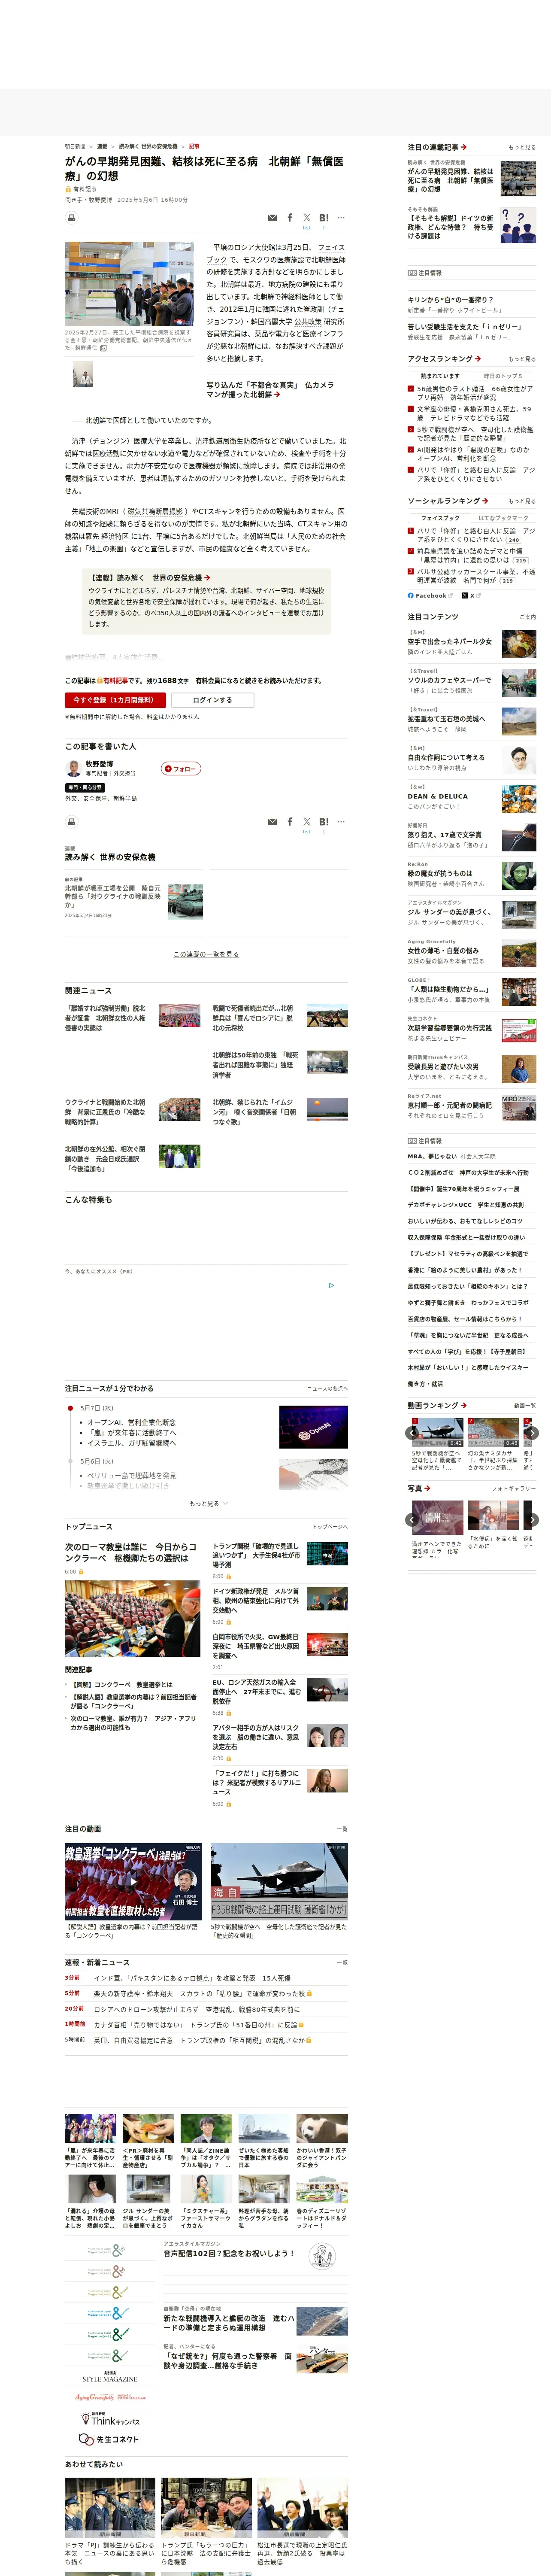Select はてなブックマーク social ranking tab

tap(503, 518)
